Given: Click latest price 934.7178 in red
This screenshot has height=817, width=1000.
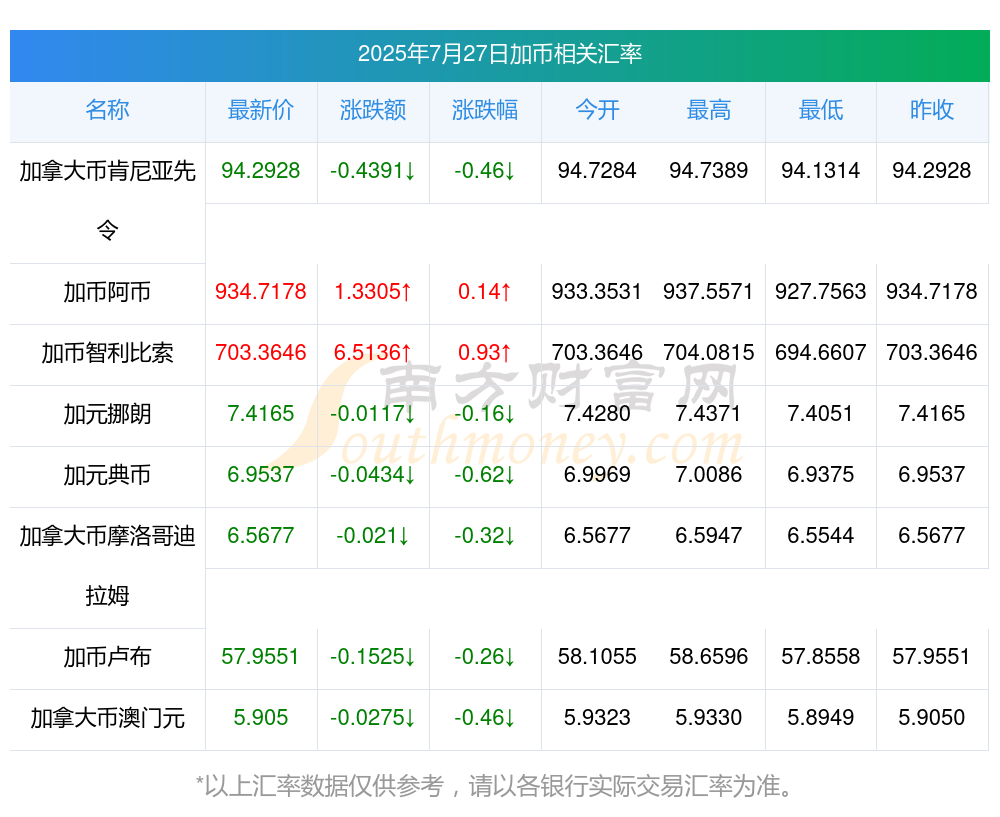Looking at the screenshot, I should click(x=261, y=292).
